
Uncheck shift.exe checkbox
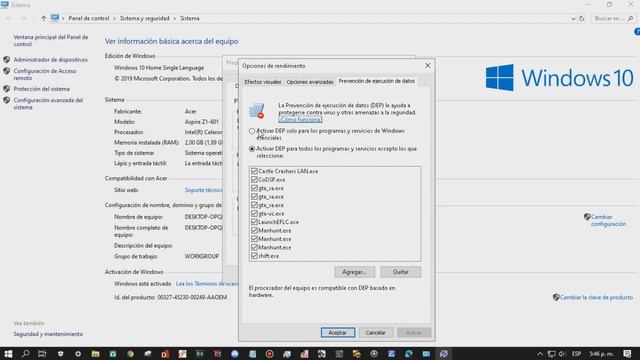coord(254,256)
